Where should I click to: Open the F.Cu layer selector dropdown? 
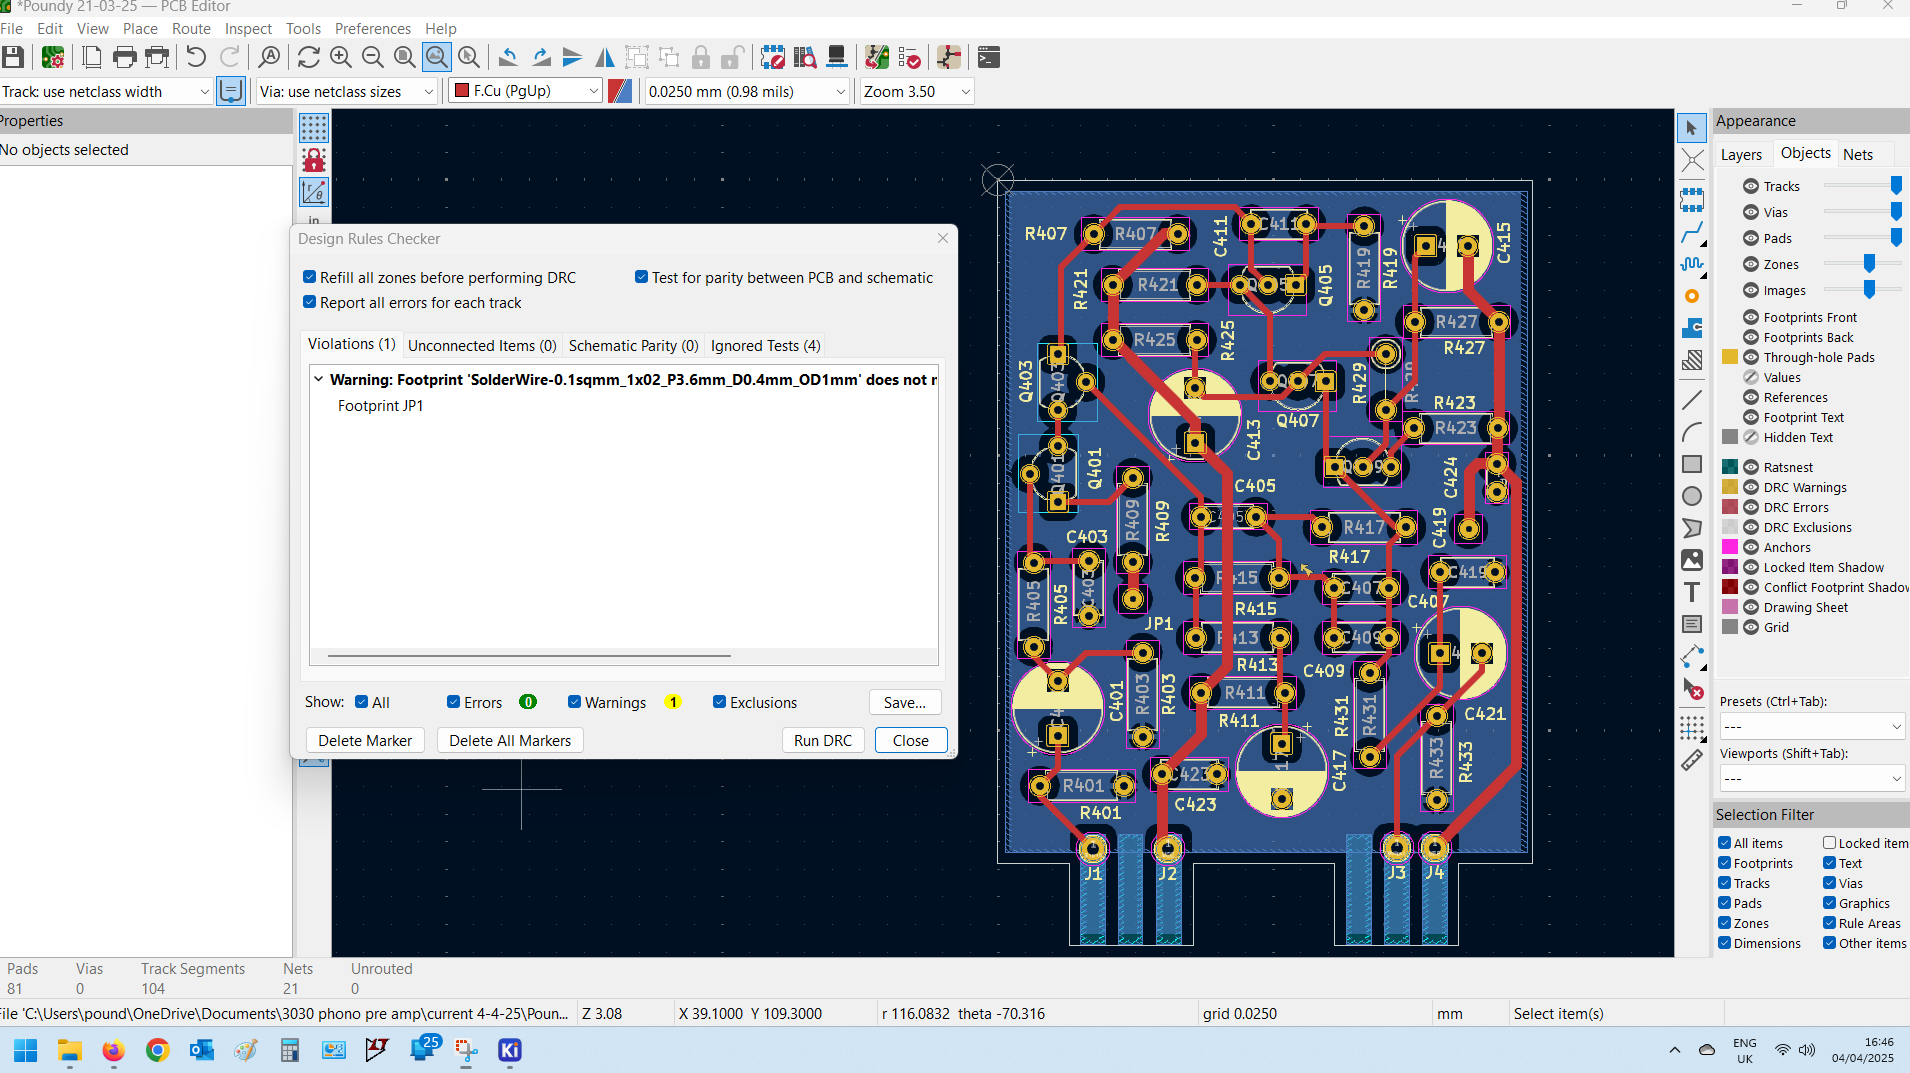tap(526, 91)
